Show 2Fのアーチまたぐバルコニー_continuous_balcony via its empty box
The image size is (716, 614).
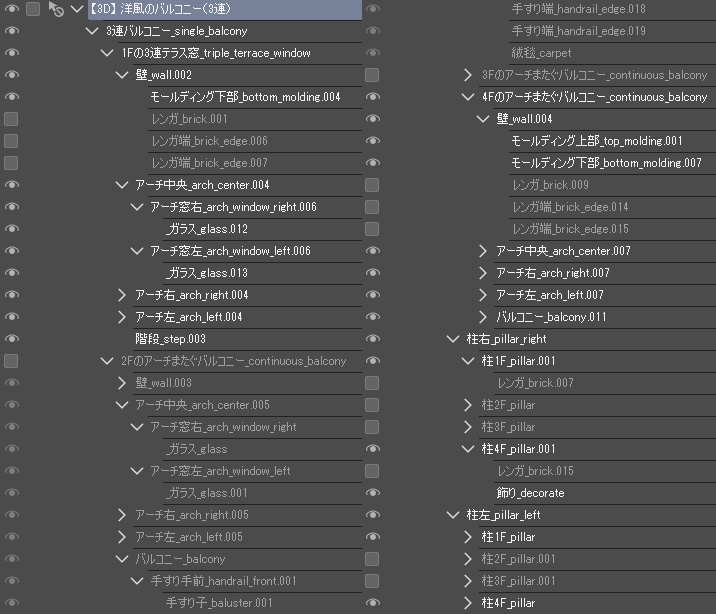pos(11,361)
